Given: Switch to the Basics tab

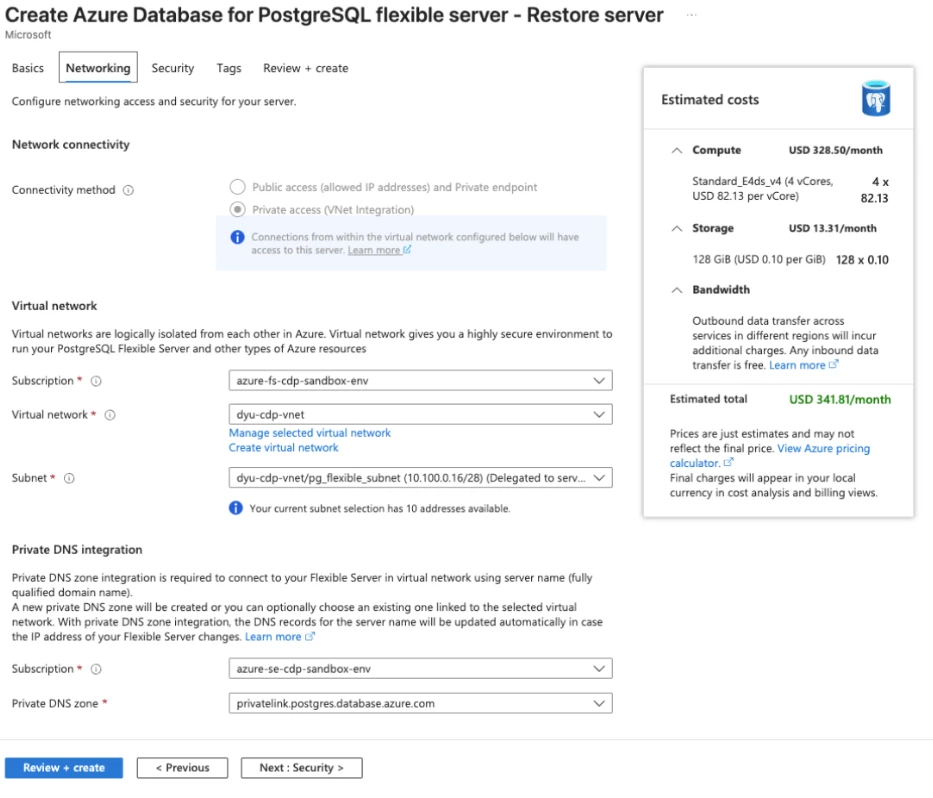Looking at the screenshot, I should [28, 68].
